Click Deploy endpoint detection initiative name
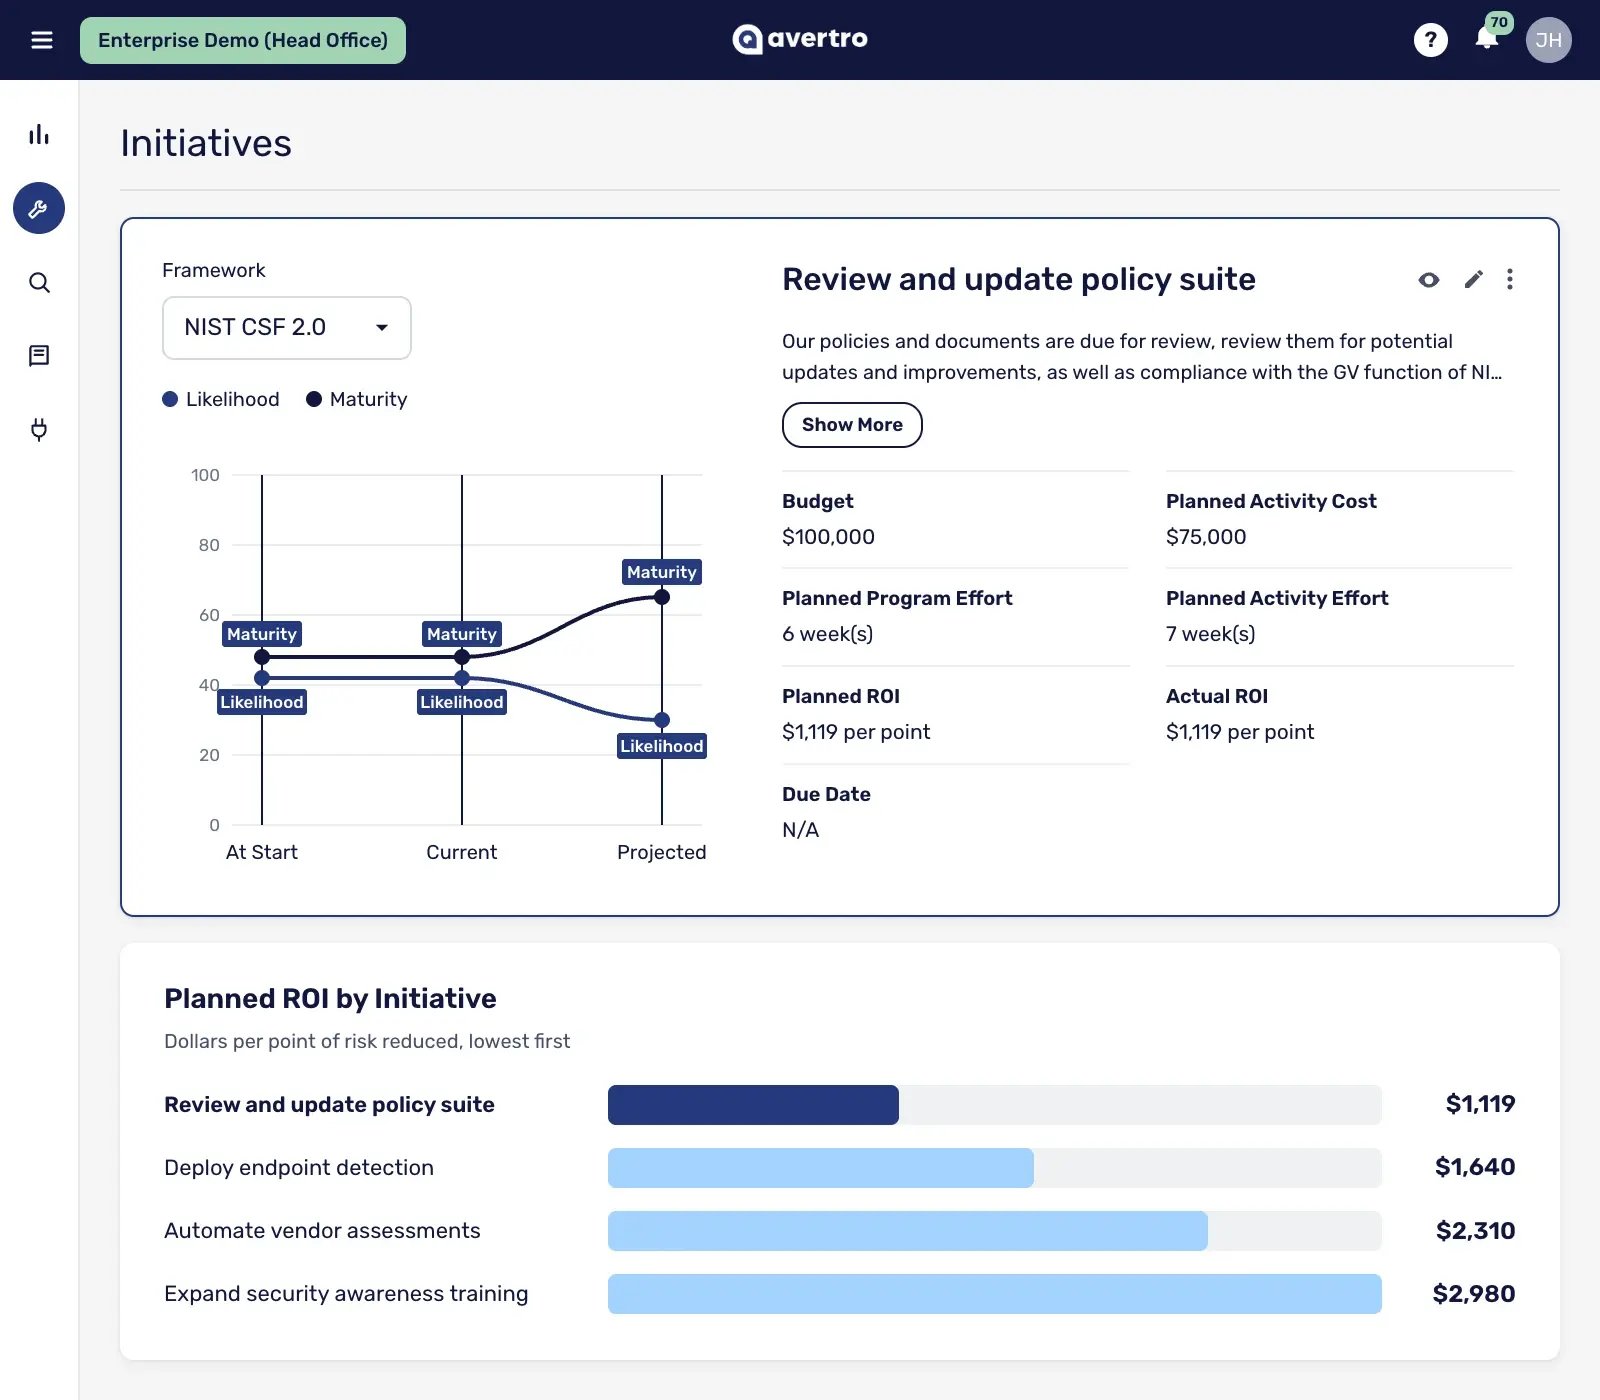Image resolution: width=1600 pixels, height=1400 pixels. pos(299,1168)
